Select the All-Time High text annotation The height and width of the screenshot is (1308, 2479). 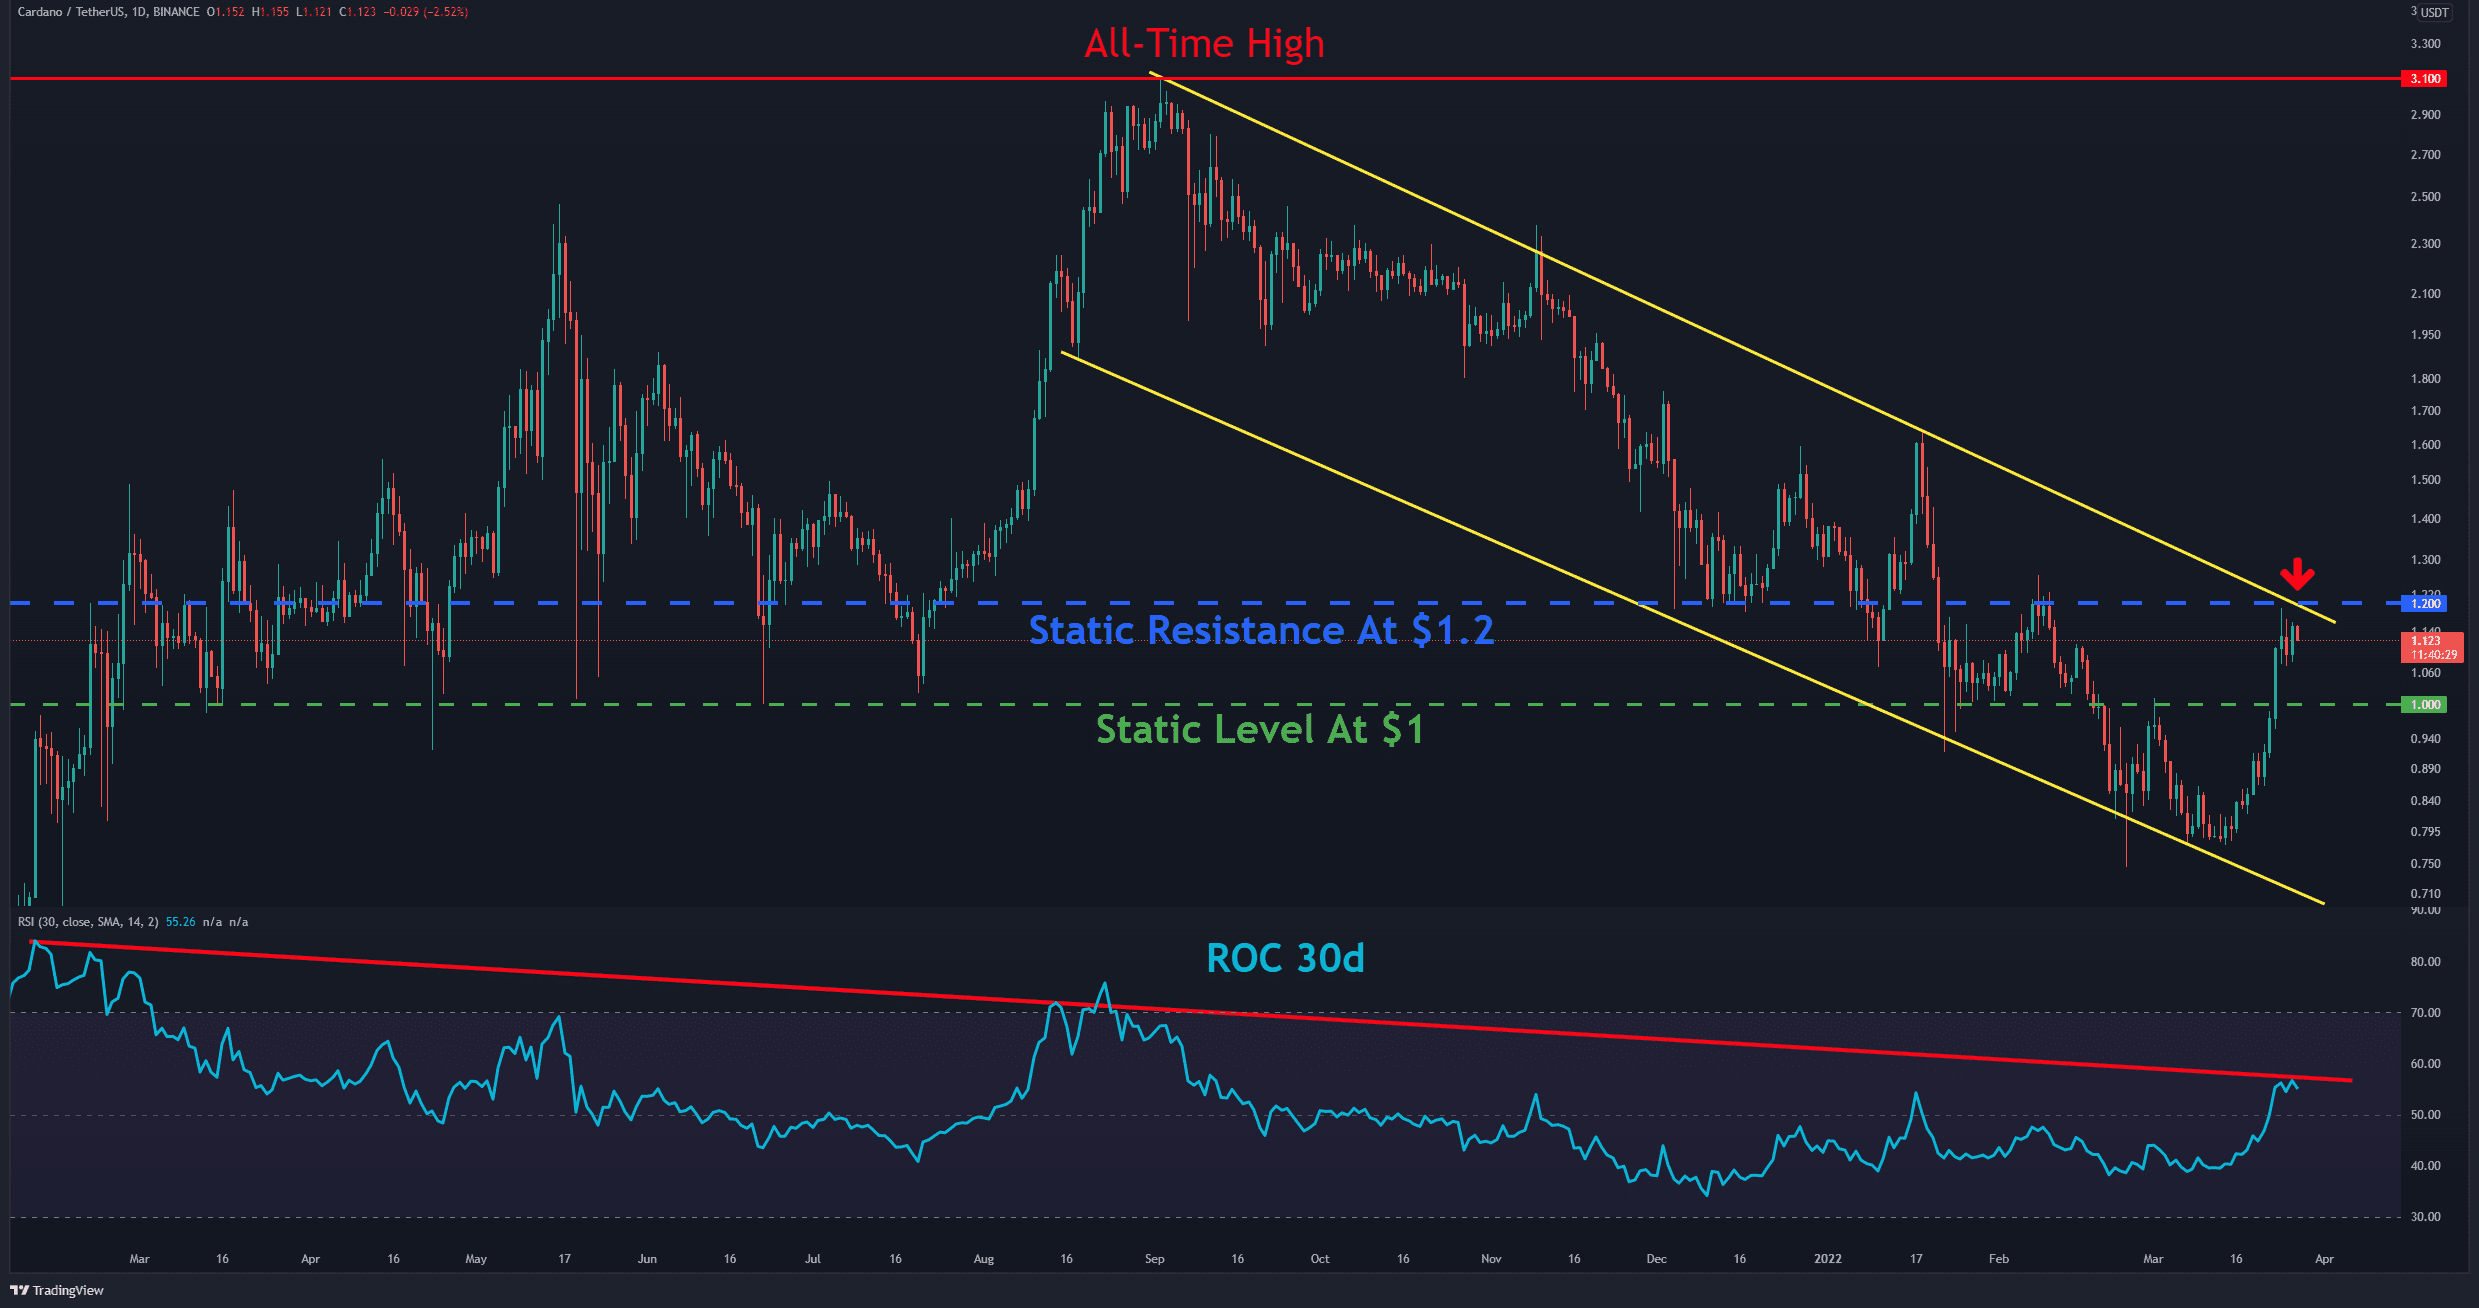(1204, 44)
